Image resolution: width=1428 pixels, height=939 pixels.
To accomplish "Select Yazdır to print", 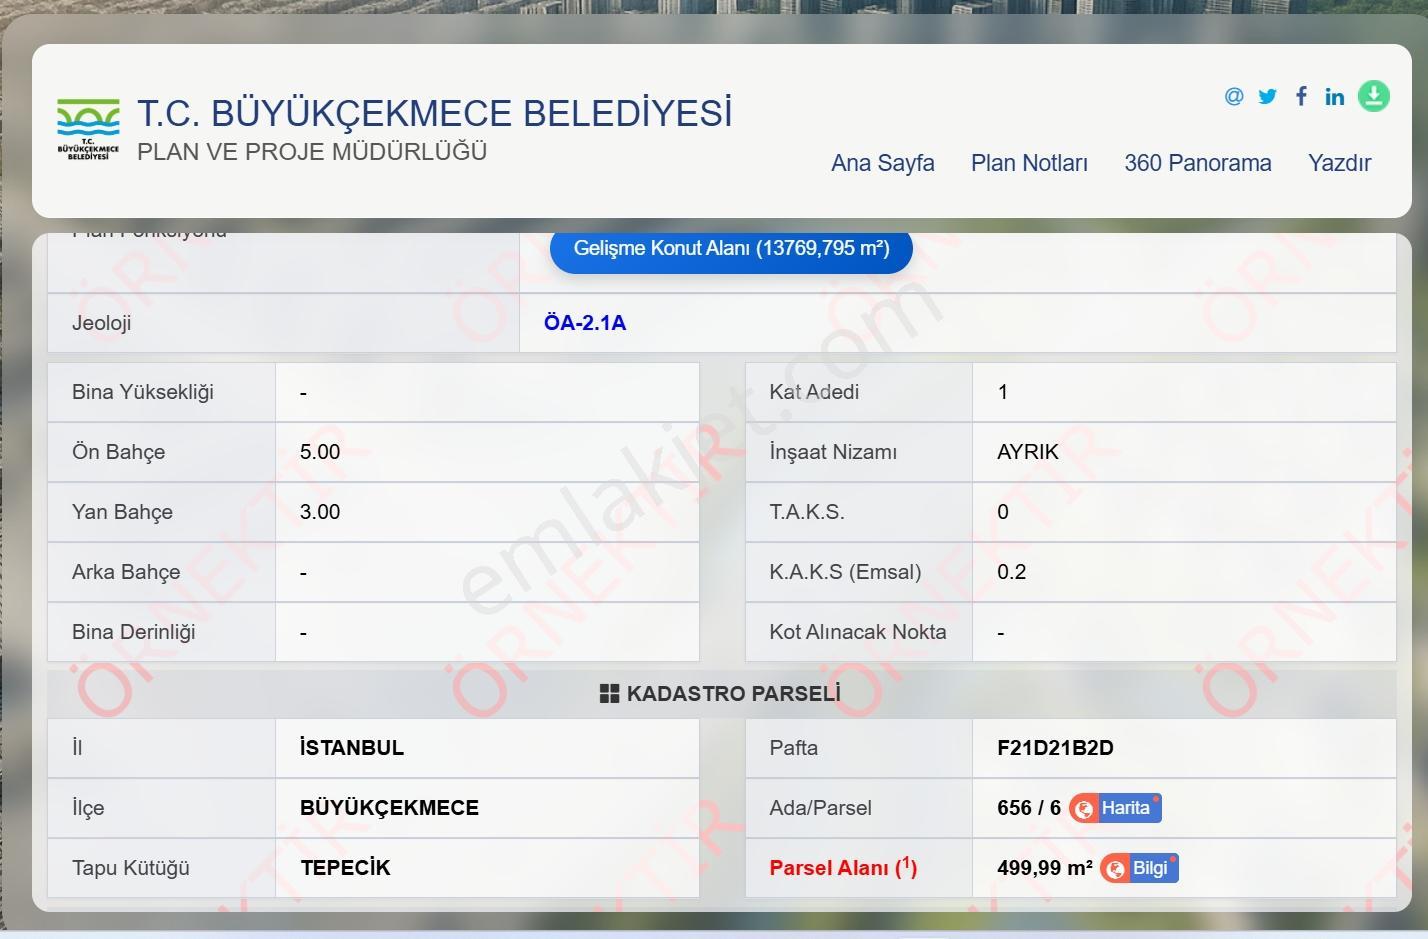I will (1339, 163).
